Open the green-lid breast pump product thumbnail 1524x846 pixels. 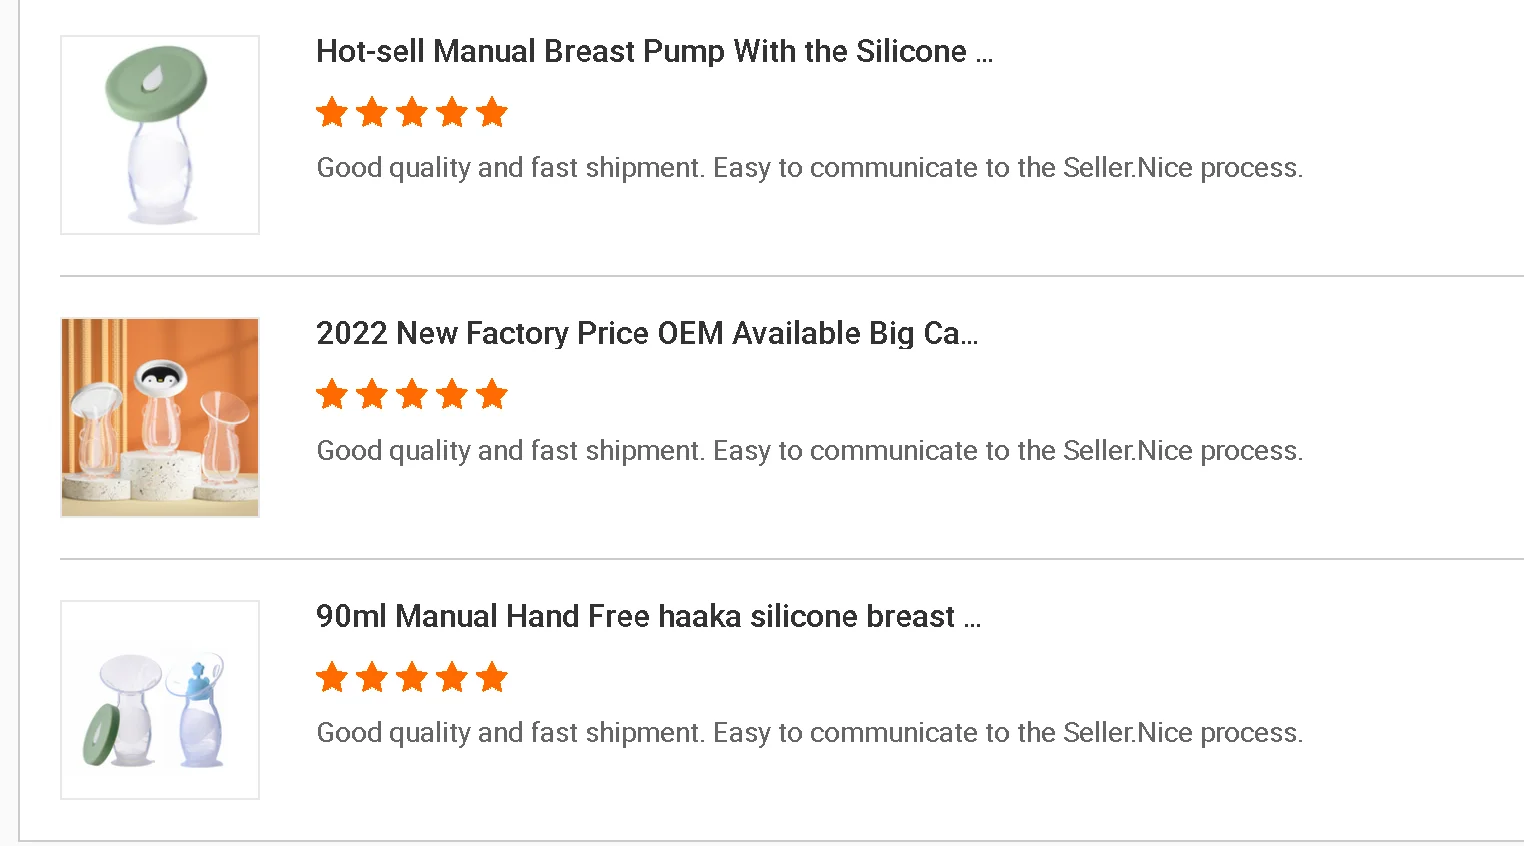(x=160, y=135)
